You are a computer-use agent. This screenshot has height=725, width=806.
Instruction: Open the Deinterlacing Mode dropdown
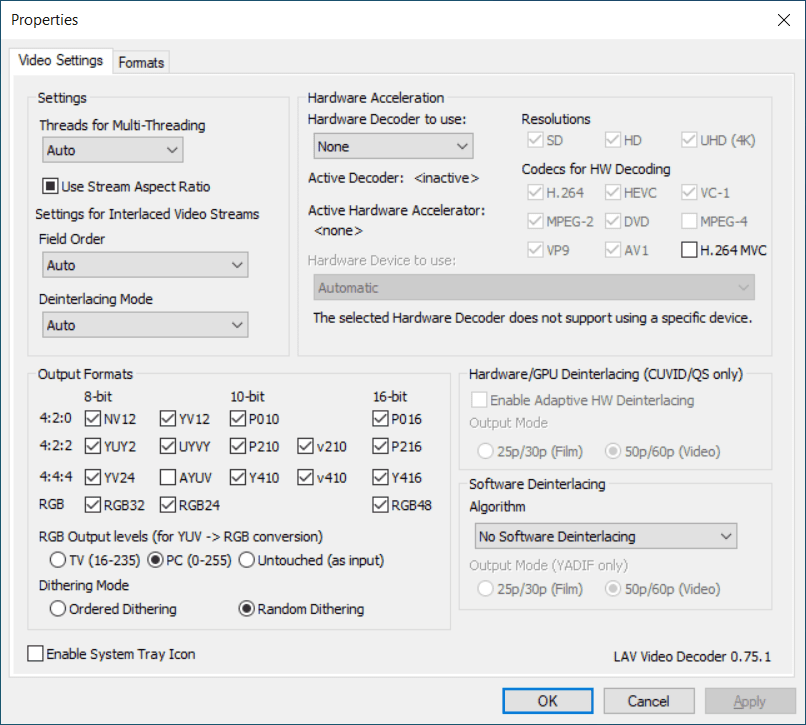(x=146, y=325)
